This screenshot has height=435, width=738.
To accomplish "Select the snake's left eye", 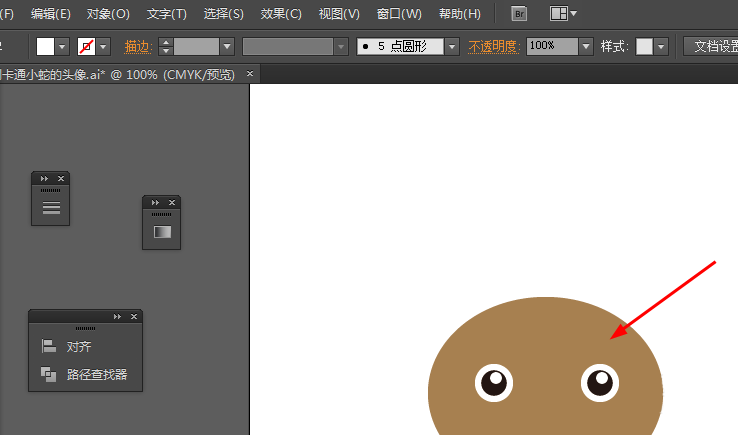I will [494, 383].
